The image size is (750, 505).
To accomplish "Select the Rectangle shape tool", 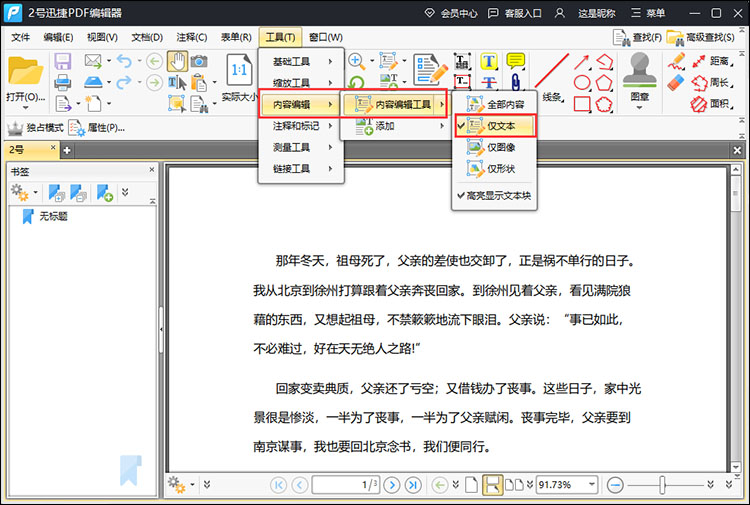I will click(x=582, y=104).
